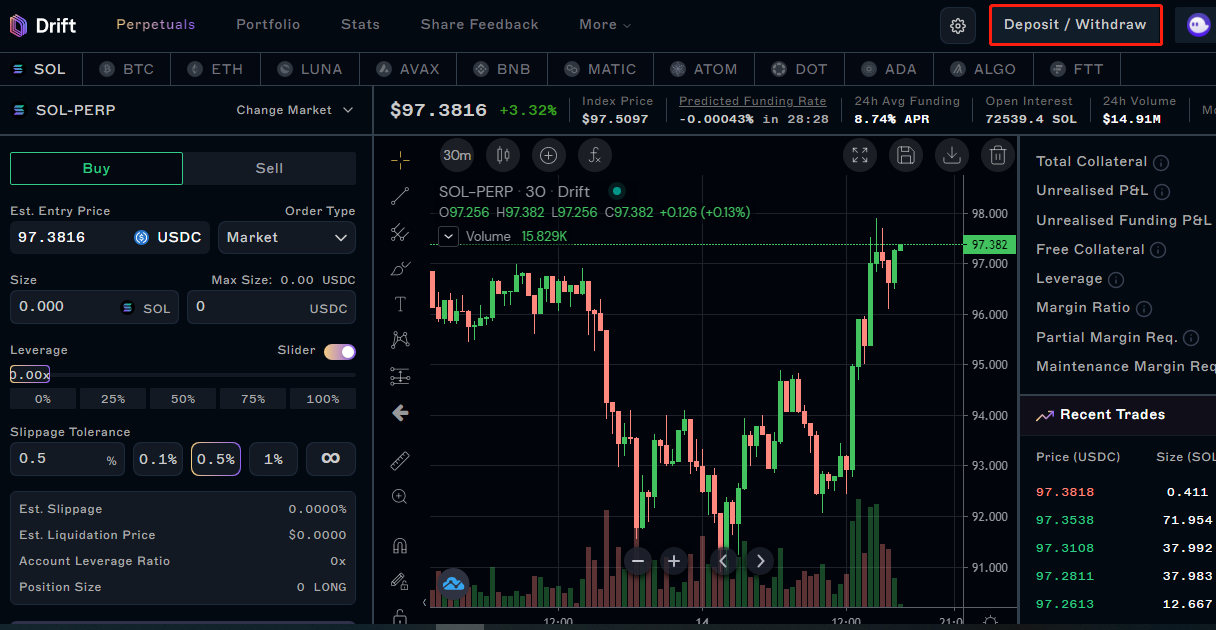Select the ETH market tab

click(215, 69)
